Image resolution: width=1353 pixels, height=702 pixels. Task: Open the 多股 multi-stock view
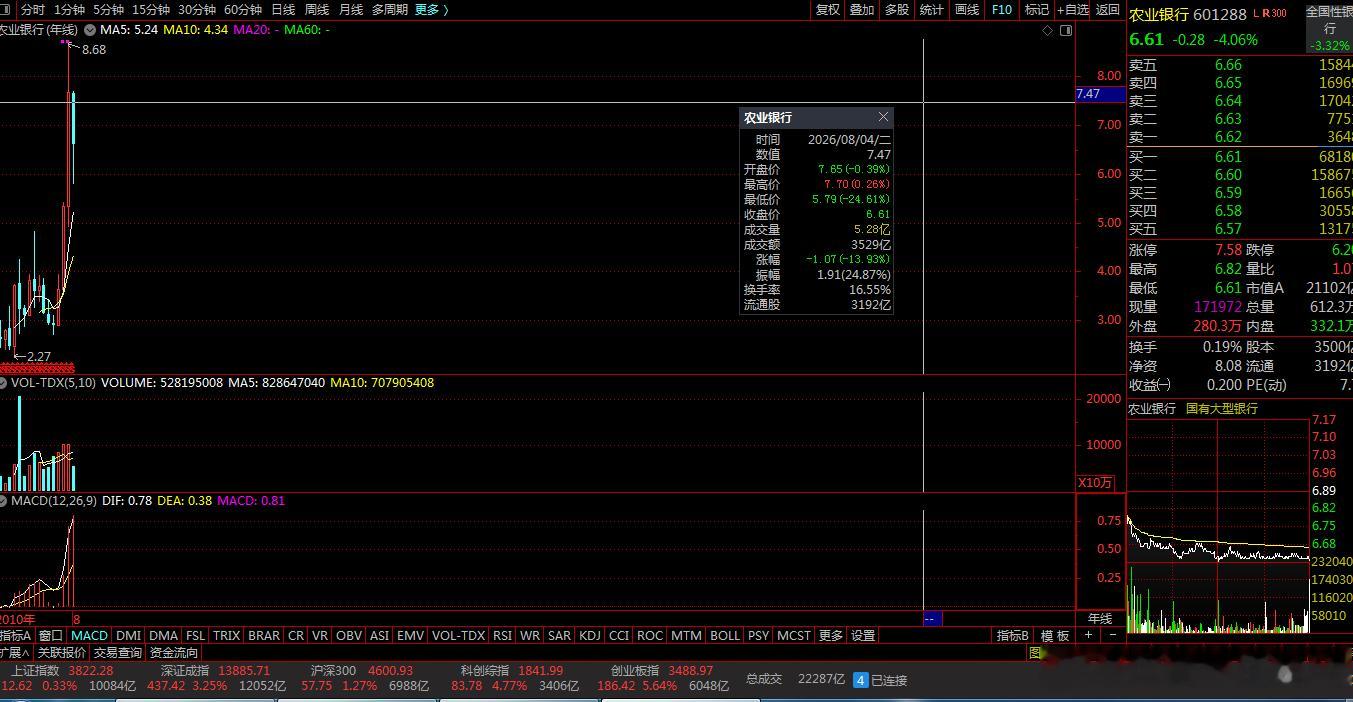pyautogui.click(x=897, y=9)
